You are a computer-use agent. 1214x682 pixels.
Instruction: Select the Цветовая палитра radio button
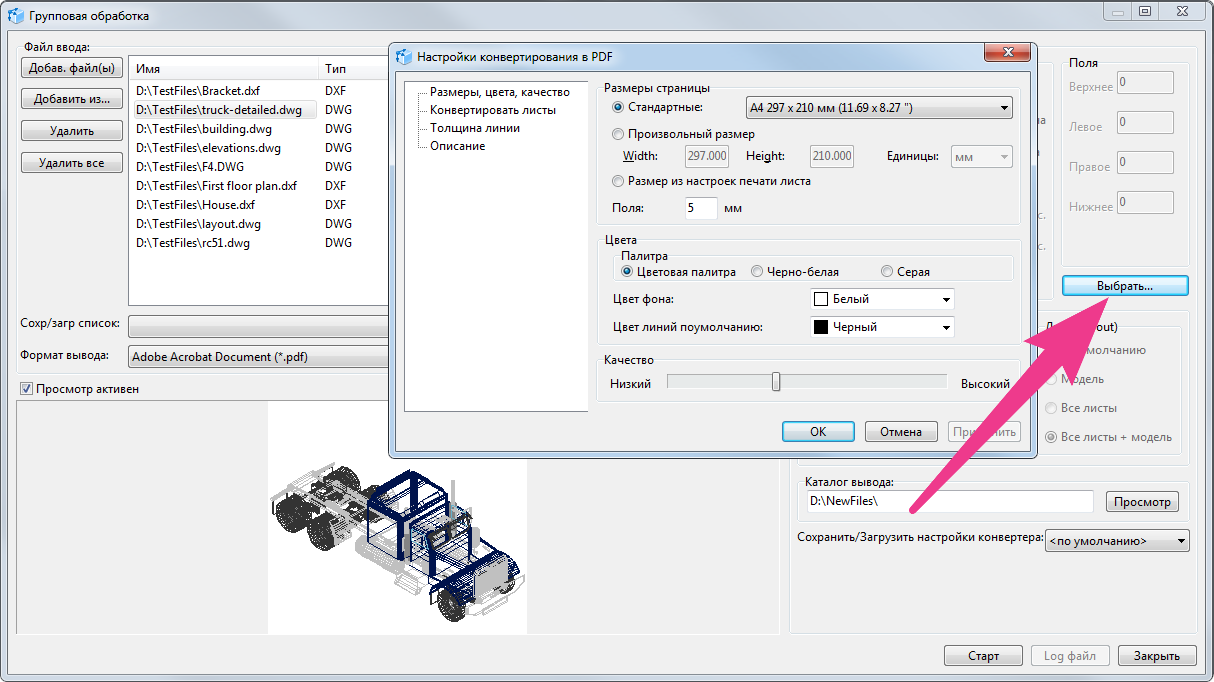pos(627,271)
